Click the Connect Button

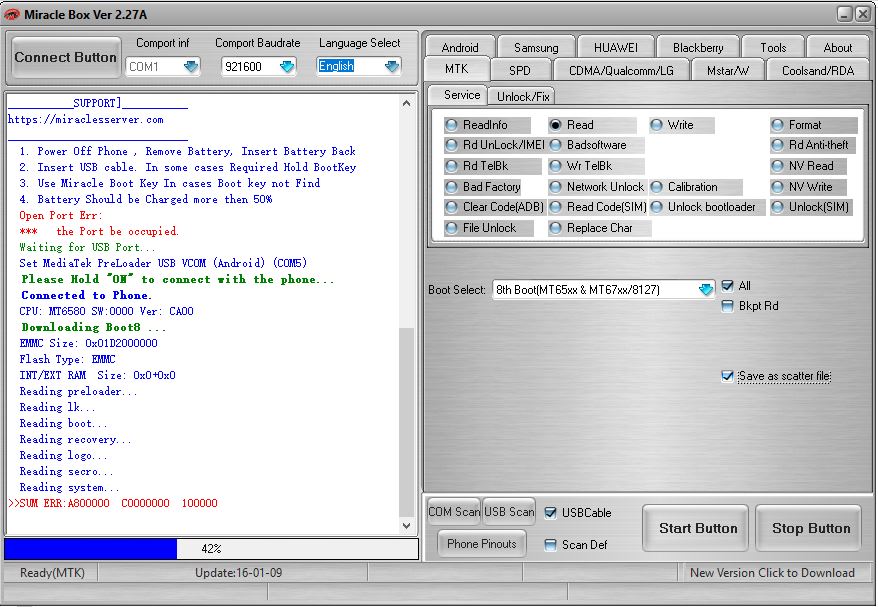coord(66,57)
